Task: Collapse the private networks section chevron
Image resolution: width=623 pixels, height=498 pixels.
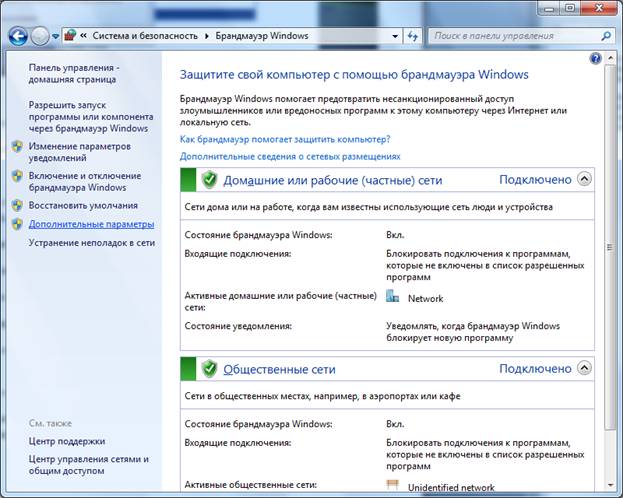Action: [584, 179]
